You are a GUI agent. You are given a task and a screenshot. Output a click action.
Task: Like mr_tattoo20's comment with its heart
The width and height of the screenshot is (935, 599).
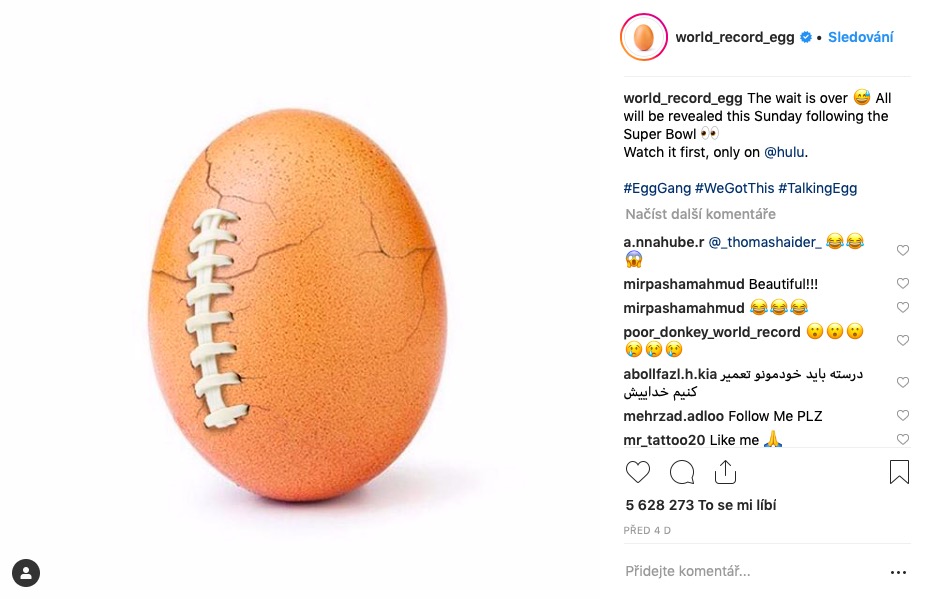(x=903, y=439)
